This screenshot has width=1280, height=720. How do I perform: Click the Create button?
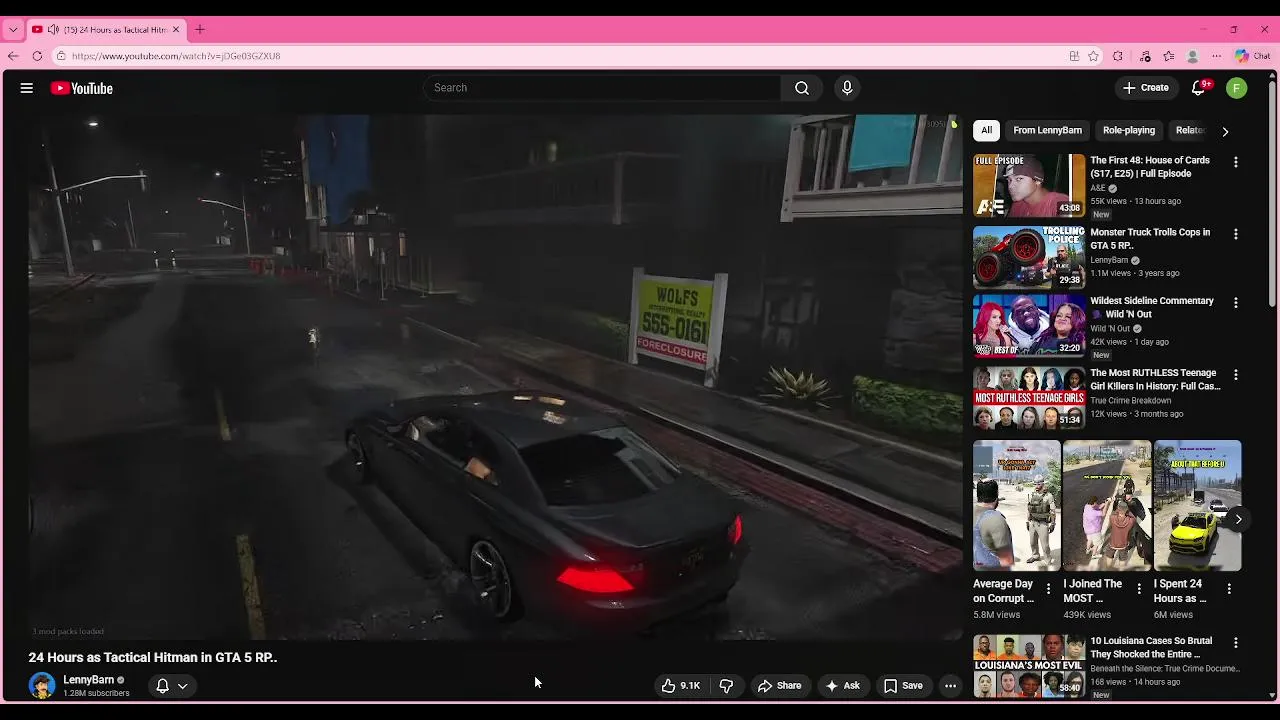(1146, 88)
